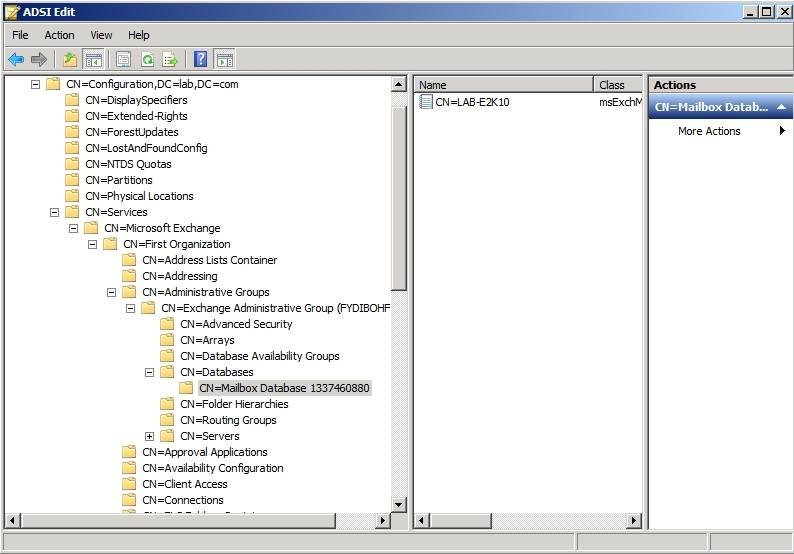794x554 pixels.
Task: Click folder icon beside CN=First Organization
Action: click(110, 244)
